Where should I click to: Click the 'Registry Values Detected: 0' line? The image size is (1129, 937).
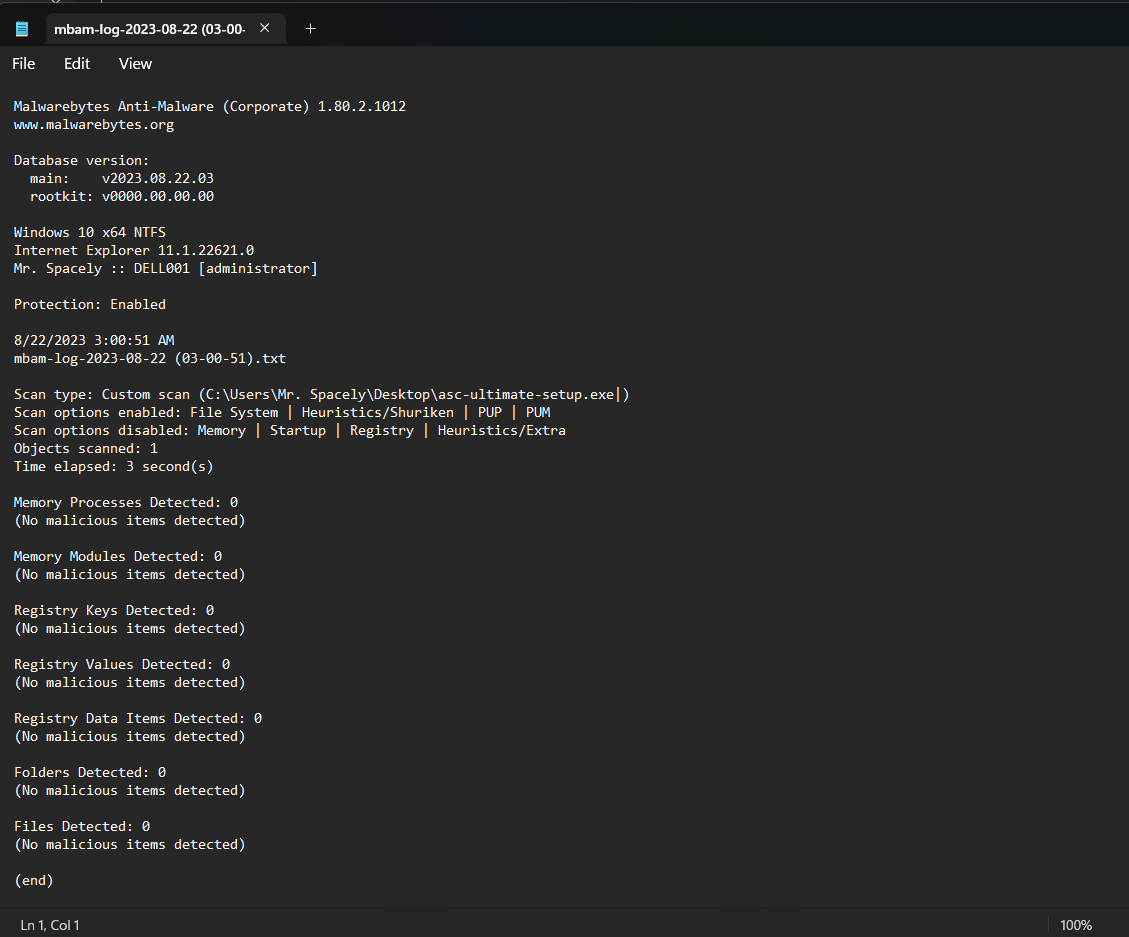(122, 664)
